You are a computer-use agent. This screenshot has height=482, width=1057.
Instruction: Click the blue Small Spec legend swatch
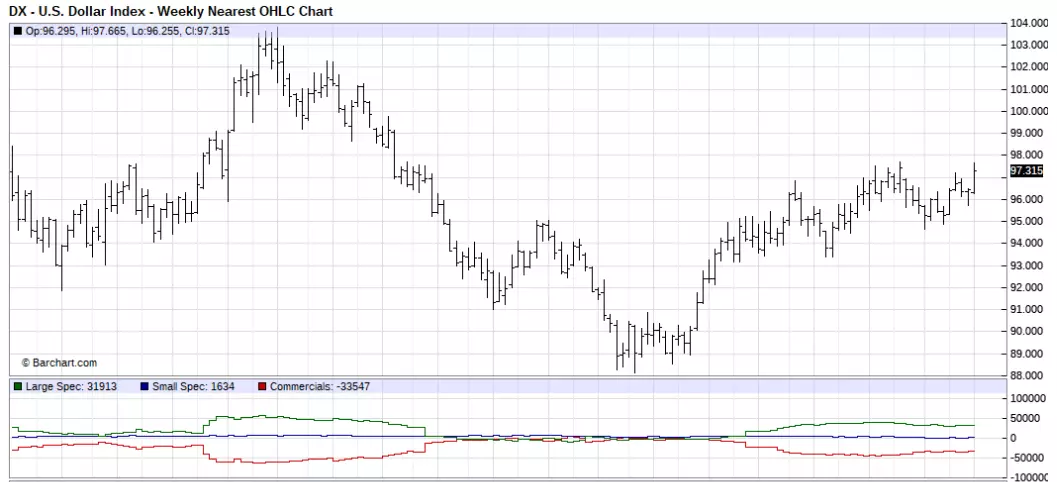point(144,387)
